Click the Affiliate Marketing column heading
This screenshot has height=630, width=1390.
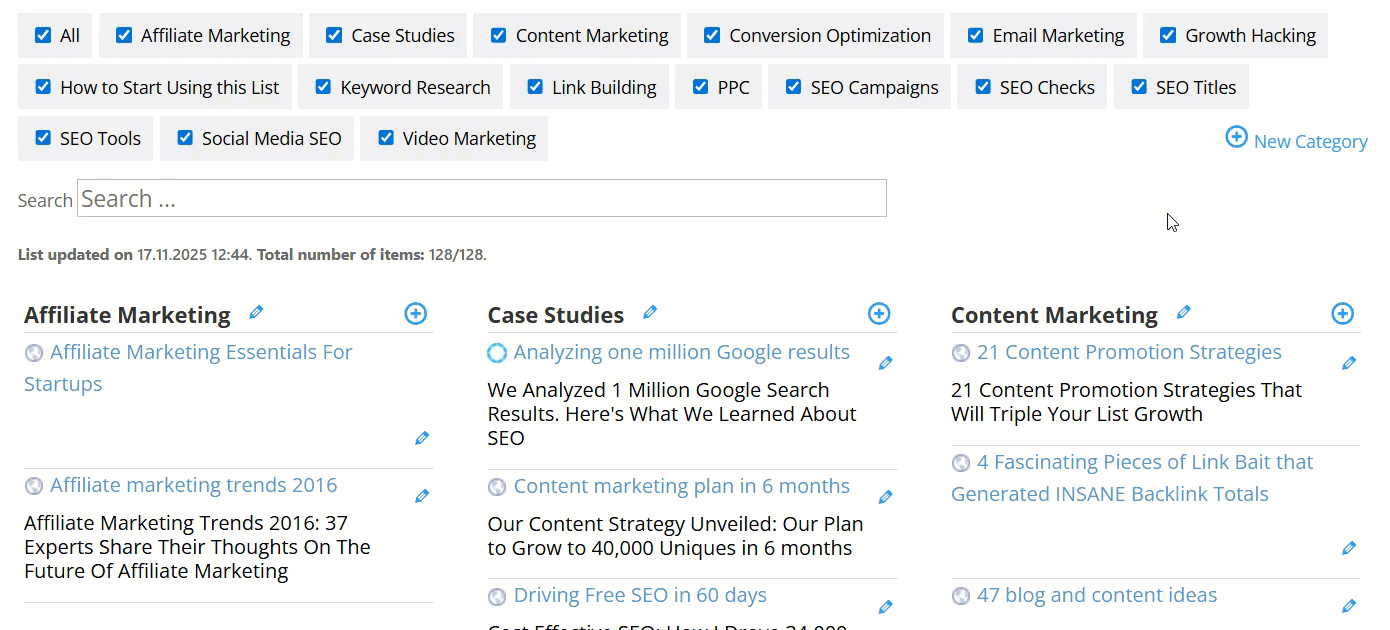(x=127, y=315)
